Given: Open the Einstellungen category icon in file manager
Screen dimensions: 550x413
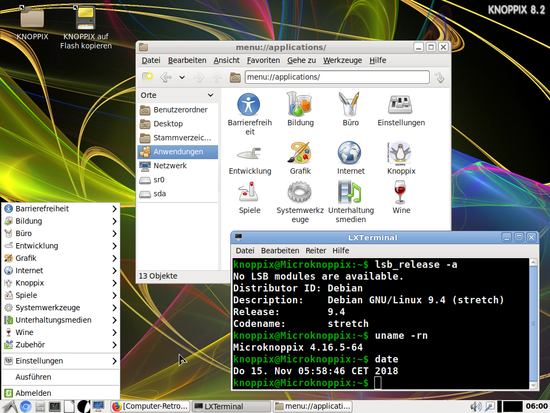Looking at the screenshot, I should pyautogui.click(x=400, y=105).
